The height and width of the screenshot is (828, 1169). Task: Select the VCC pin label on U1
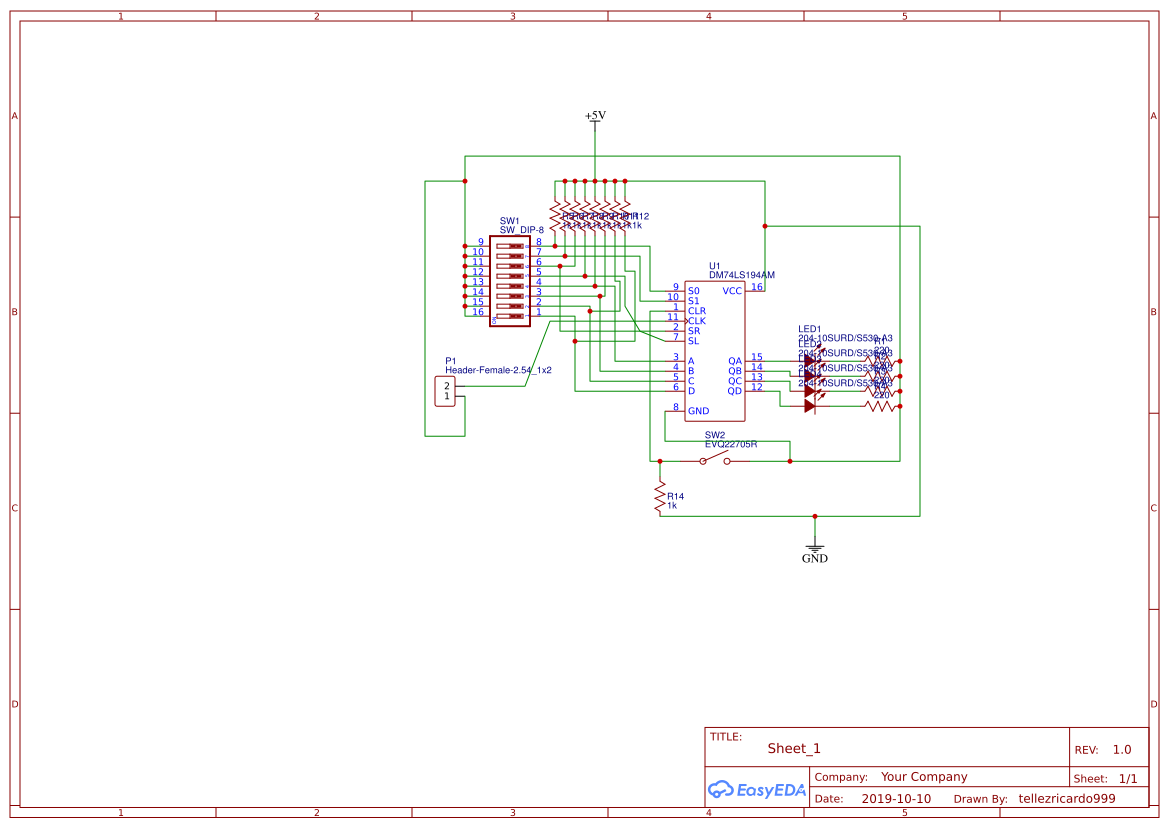732,291
